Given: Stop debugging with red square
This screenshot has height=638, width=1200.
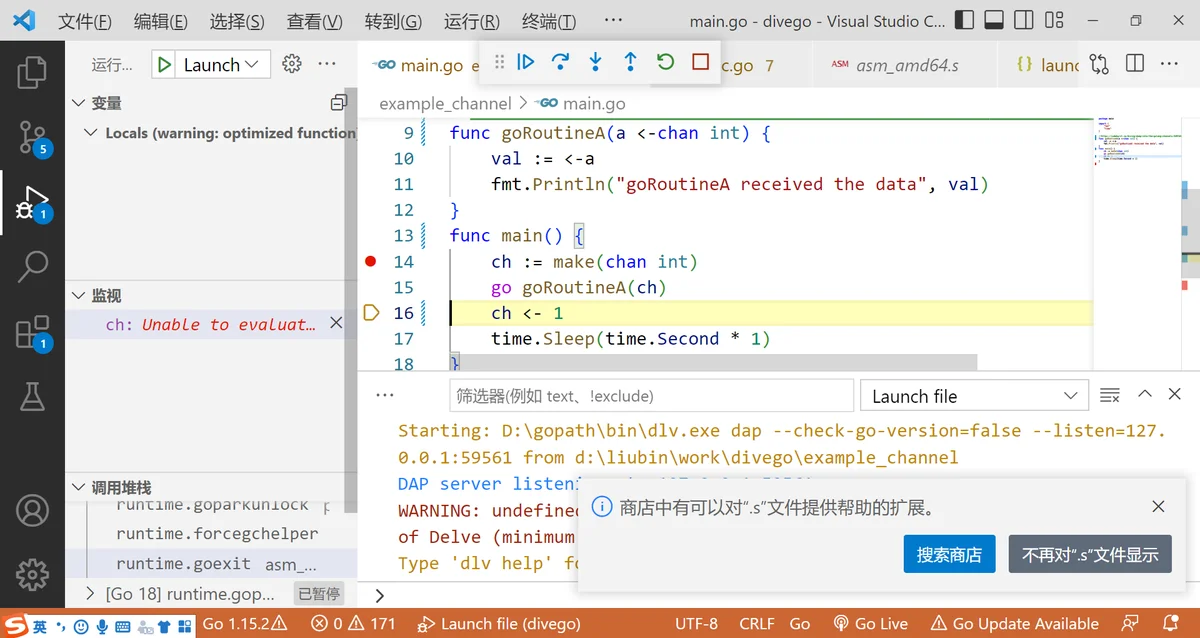Looking at the screenshot, I should pyautogui.click(x=700, y=62).
